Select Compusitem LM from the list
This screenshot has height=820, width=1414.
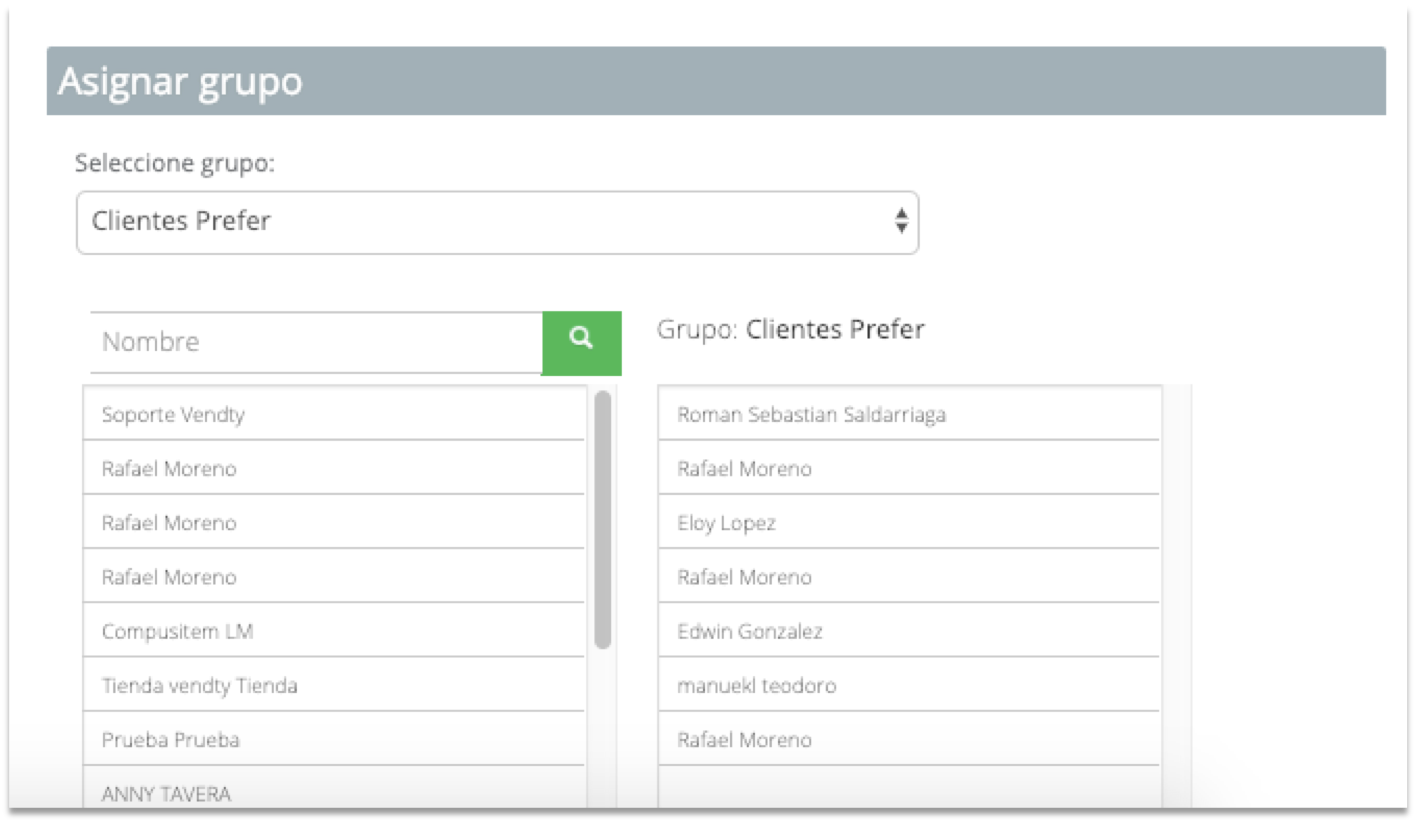pos(333,631)
